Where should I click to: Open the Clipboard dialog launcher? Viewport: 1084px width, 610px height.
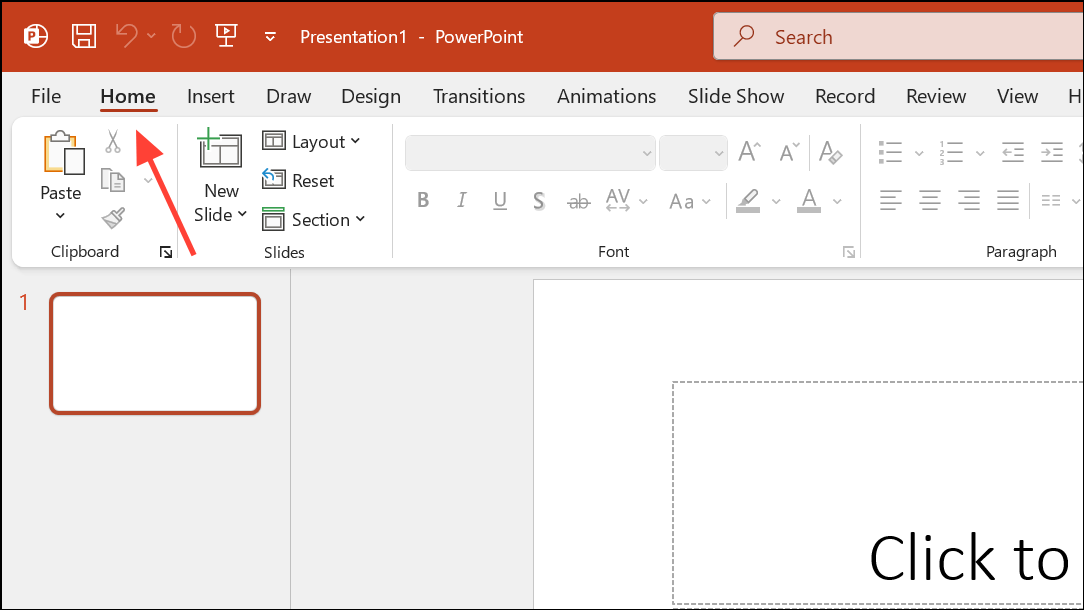(165, 252)
